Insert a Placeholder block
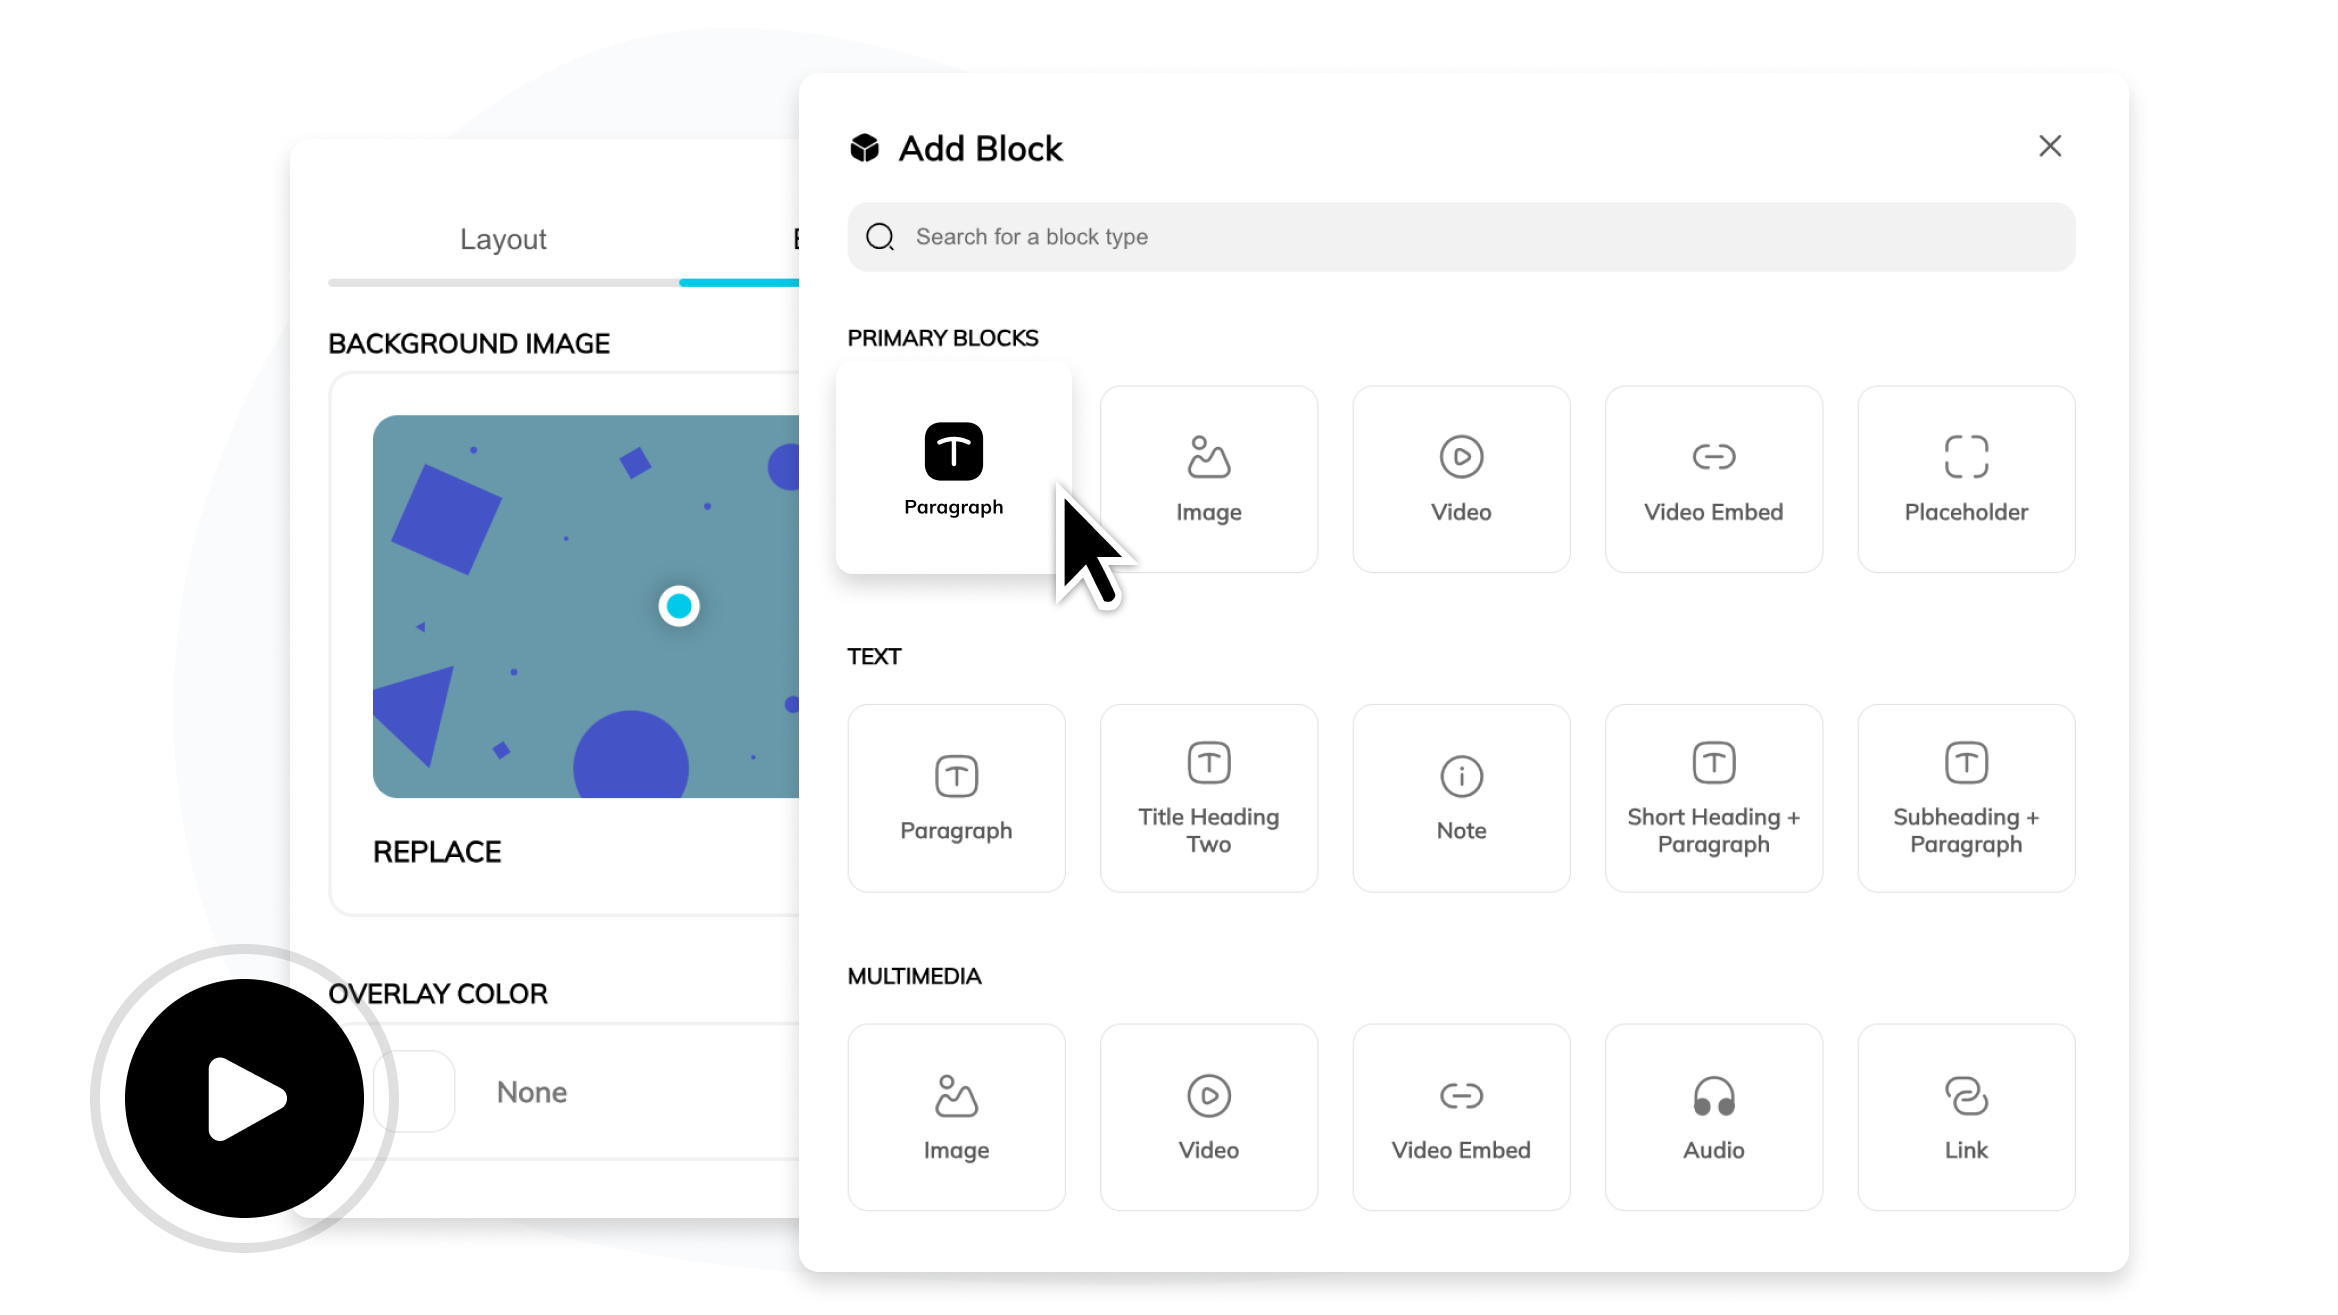The width and height of the screenshot is (2338, 1315). coord(1965,478)
